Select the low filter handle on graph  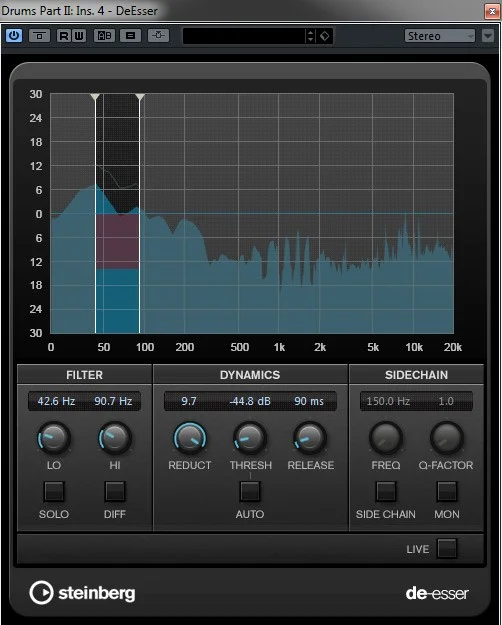pyautogui.click(x=95, y=97)
